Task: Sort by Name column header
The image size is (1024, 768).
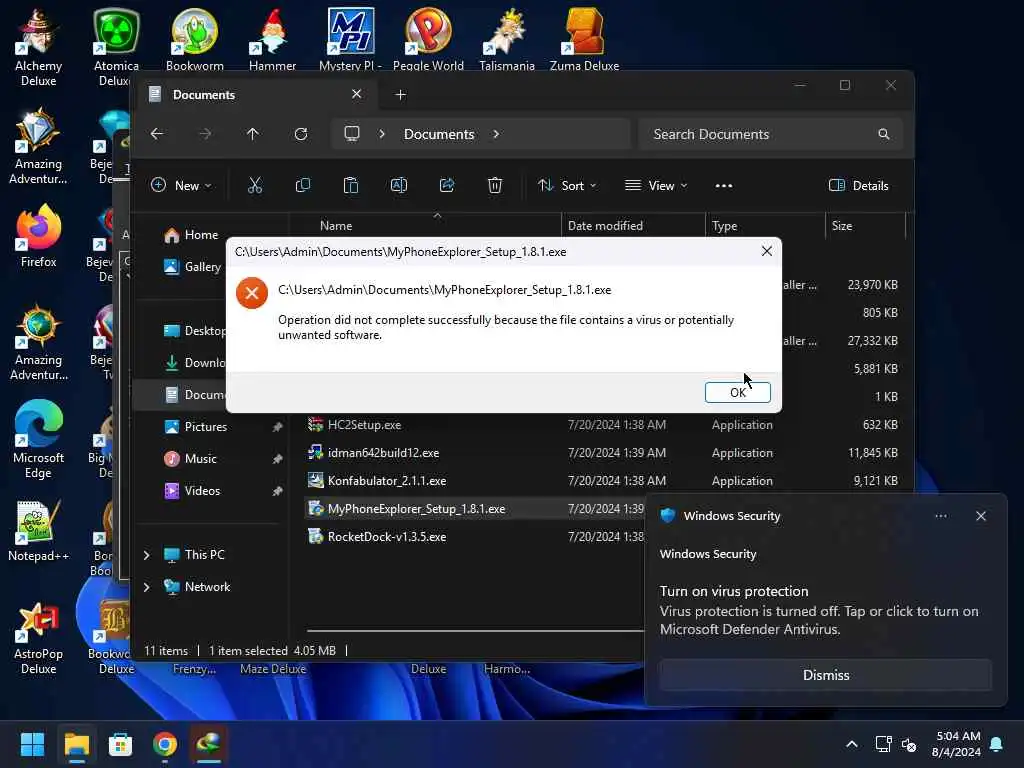Action: [336, 225]
